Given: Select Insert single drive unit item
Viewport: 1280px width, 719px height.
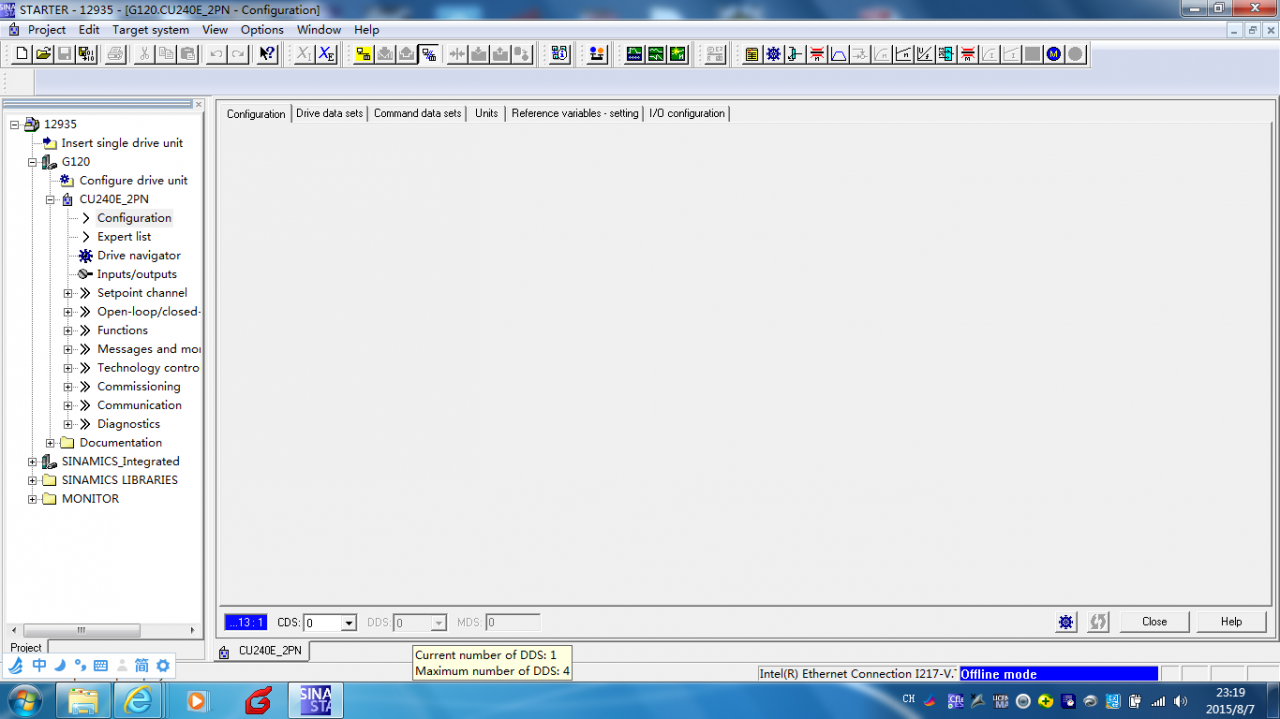Looking at the screenshot, I should pos(122,143).
